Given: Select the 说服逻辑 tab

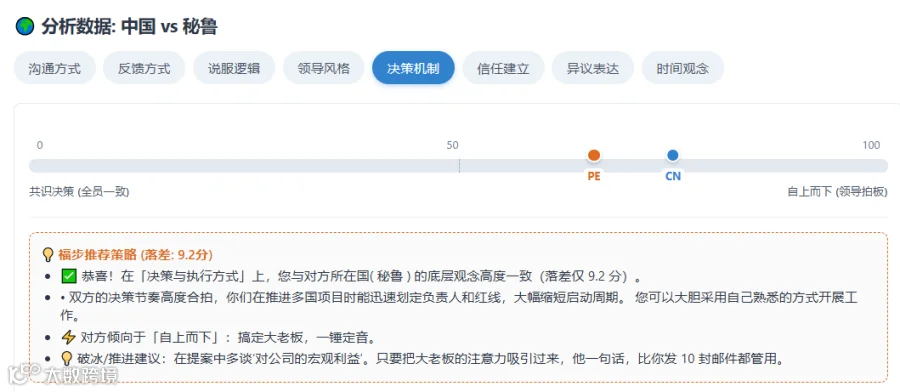Looking at the screenshot, I should point(234,68).
